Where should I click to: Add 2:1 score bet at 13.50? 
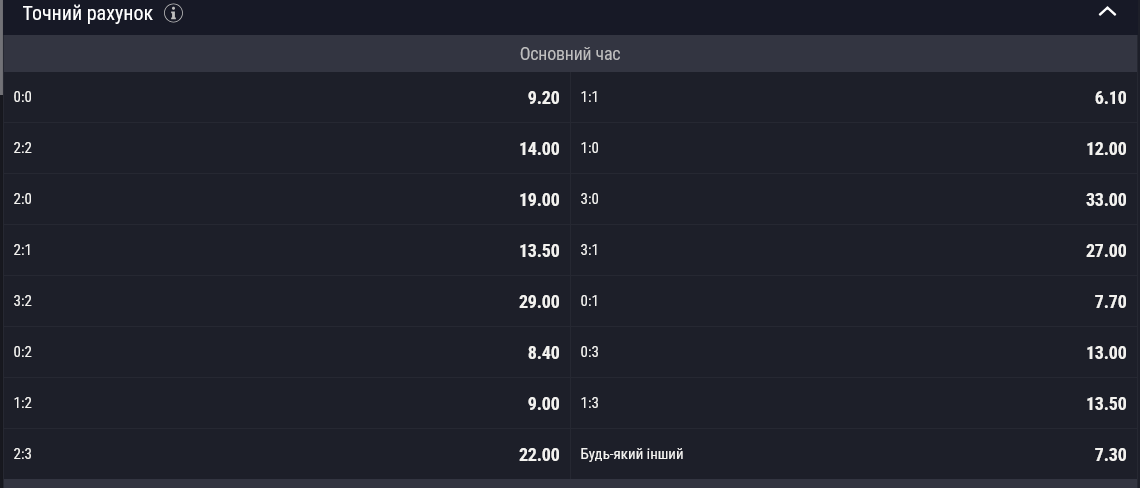(286, 250)
